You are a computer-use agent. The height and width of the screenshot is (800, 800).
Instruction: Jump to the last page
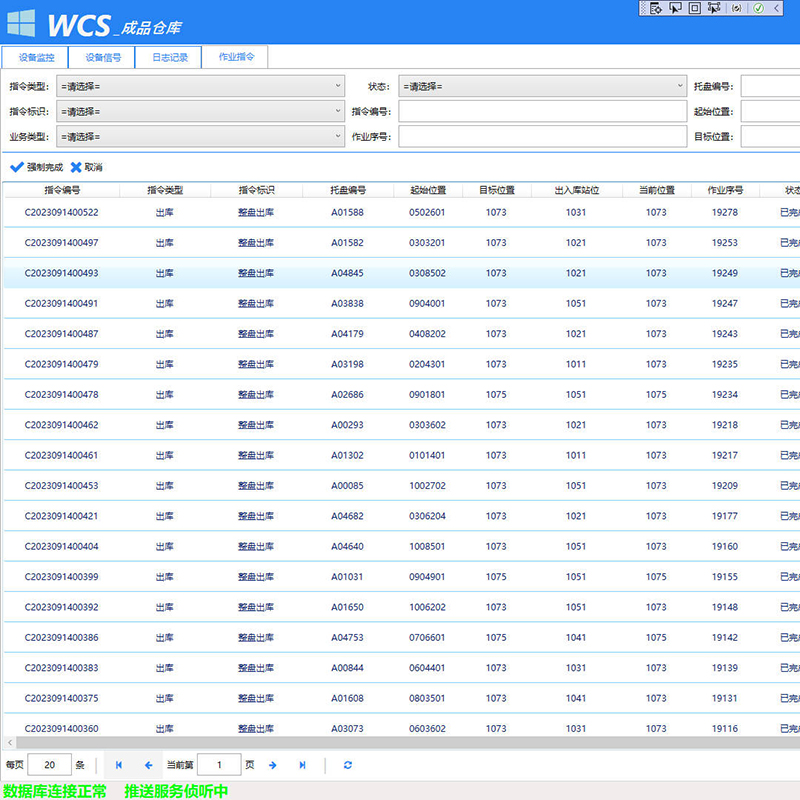click(302, 765)
